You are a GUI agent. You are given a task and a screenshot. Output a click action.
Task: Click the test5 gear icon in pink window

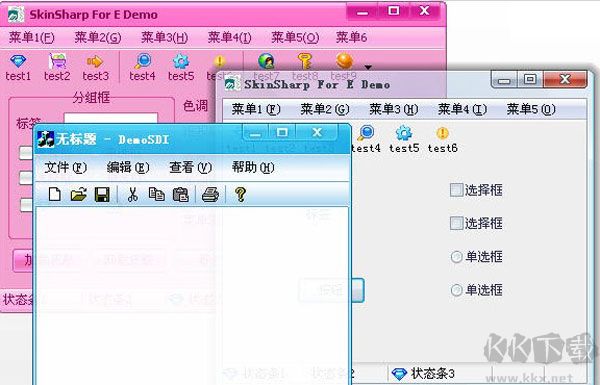click(181, 61)
